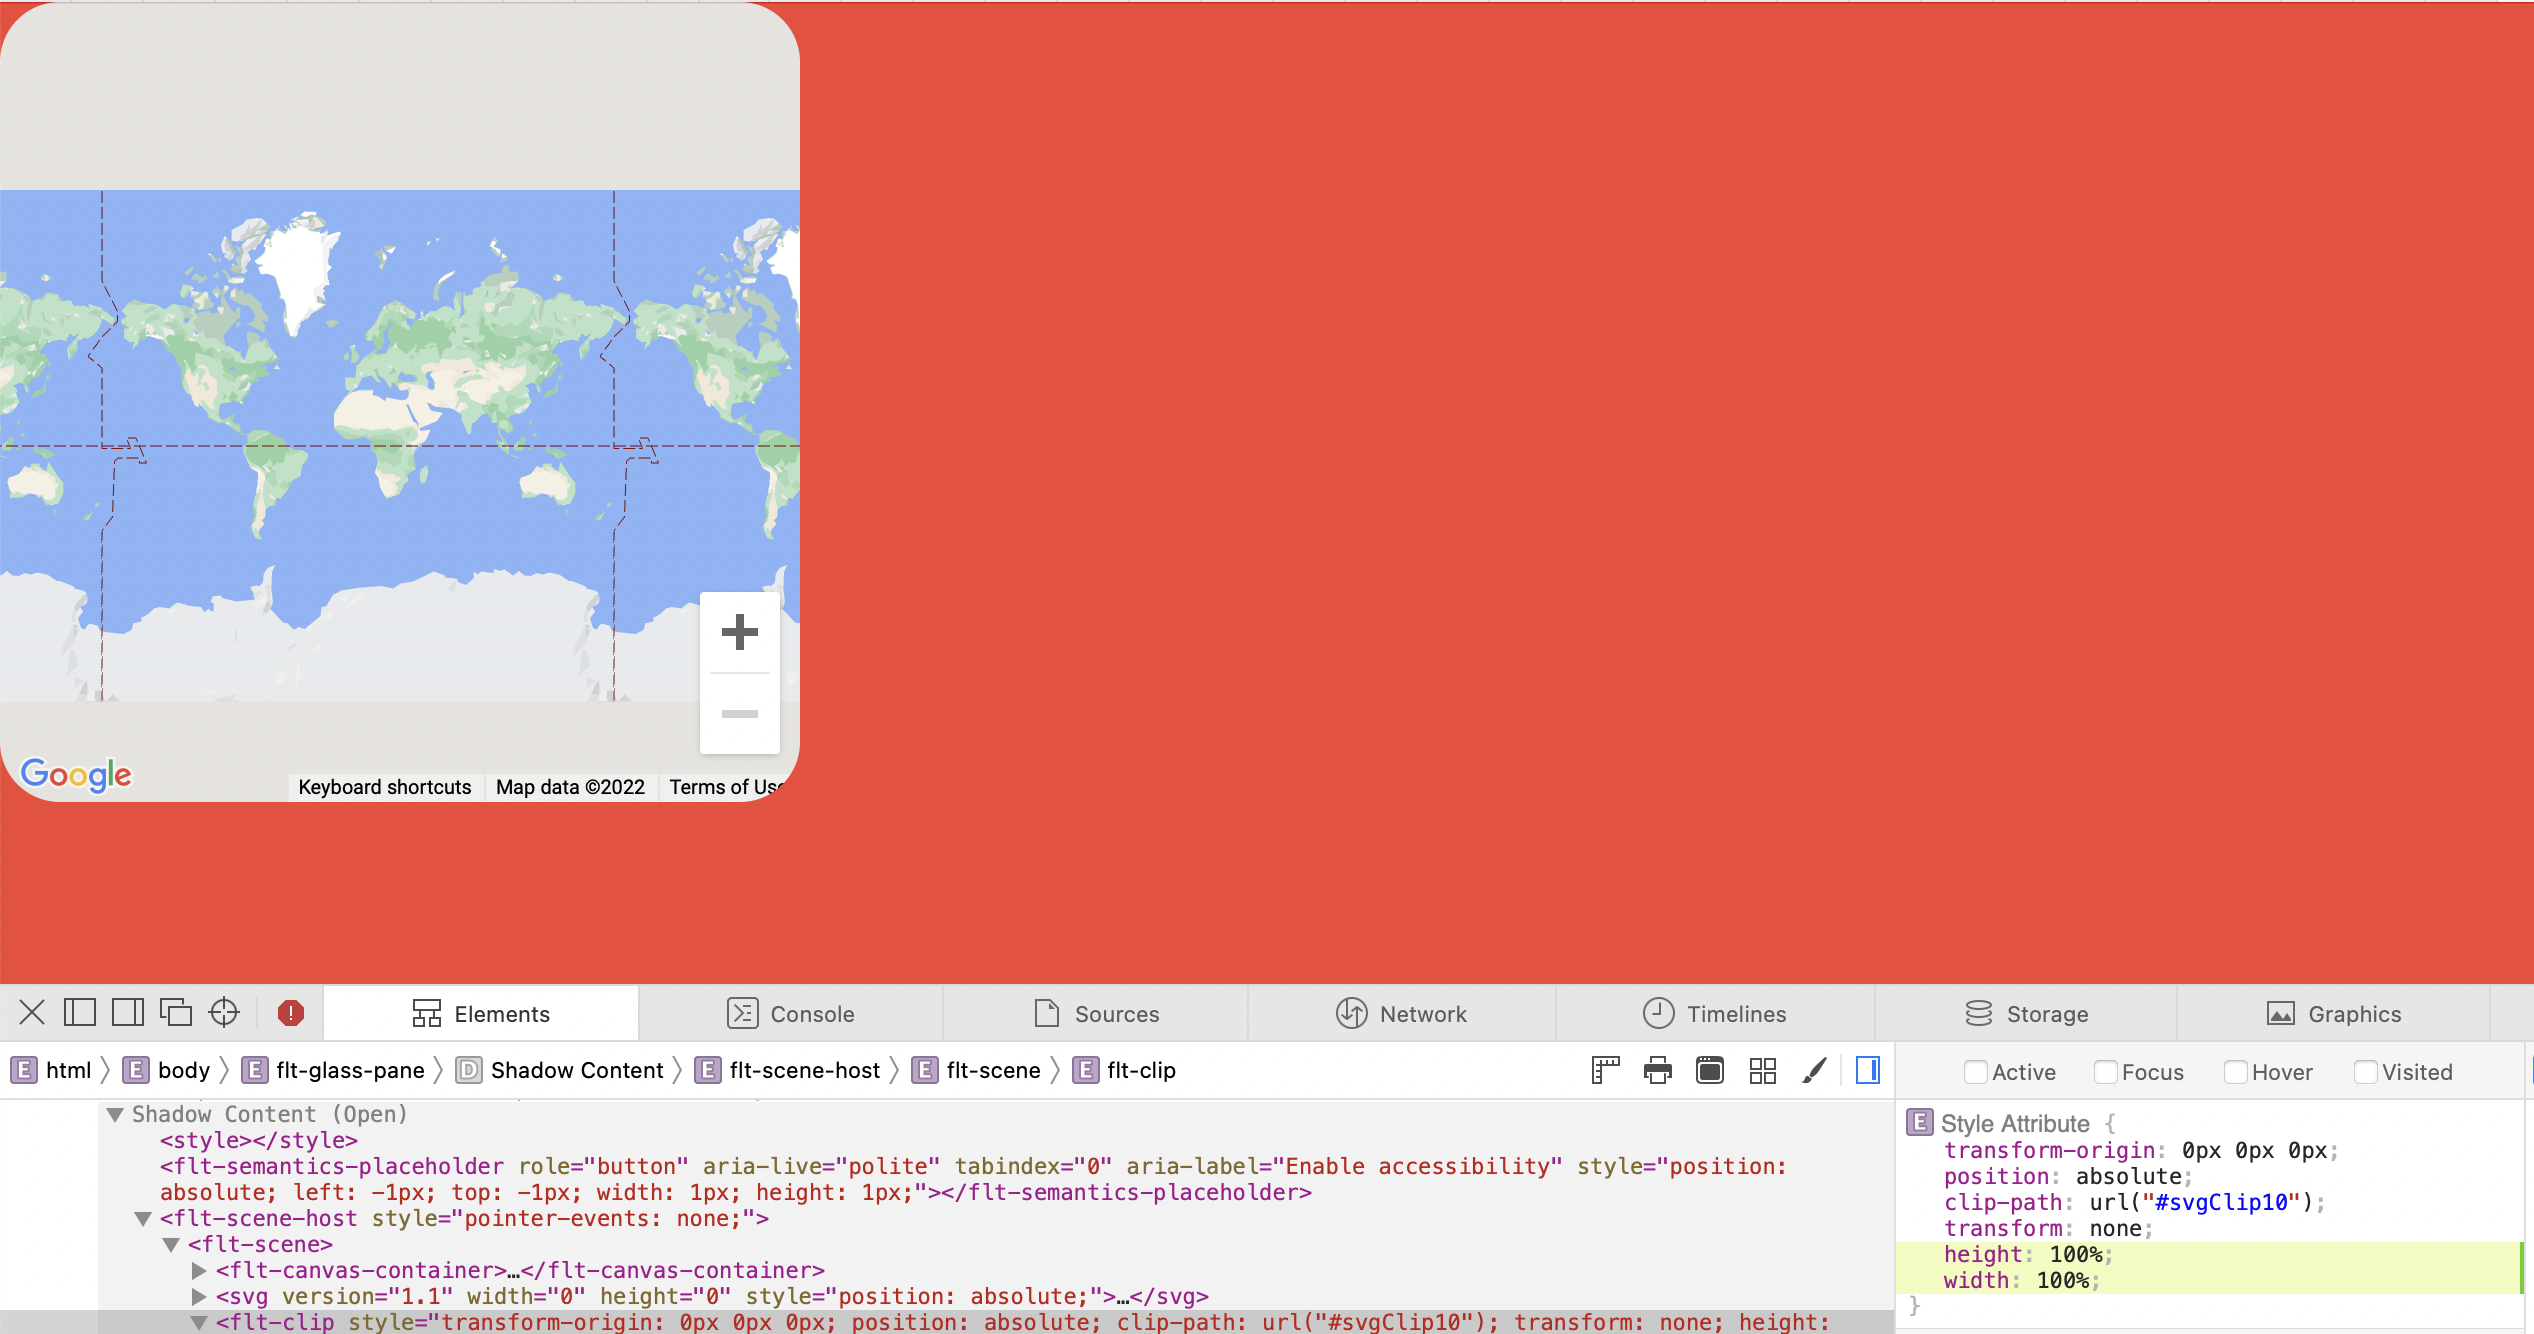Image resolution: width=2534 pixels, height=1334 pixels.
Task: Detach inspector into a separate window
Action: point(176,1012)
